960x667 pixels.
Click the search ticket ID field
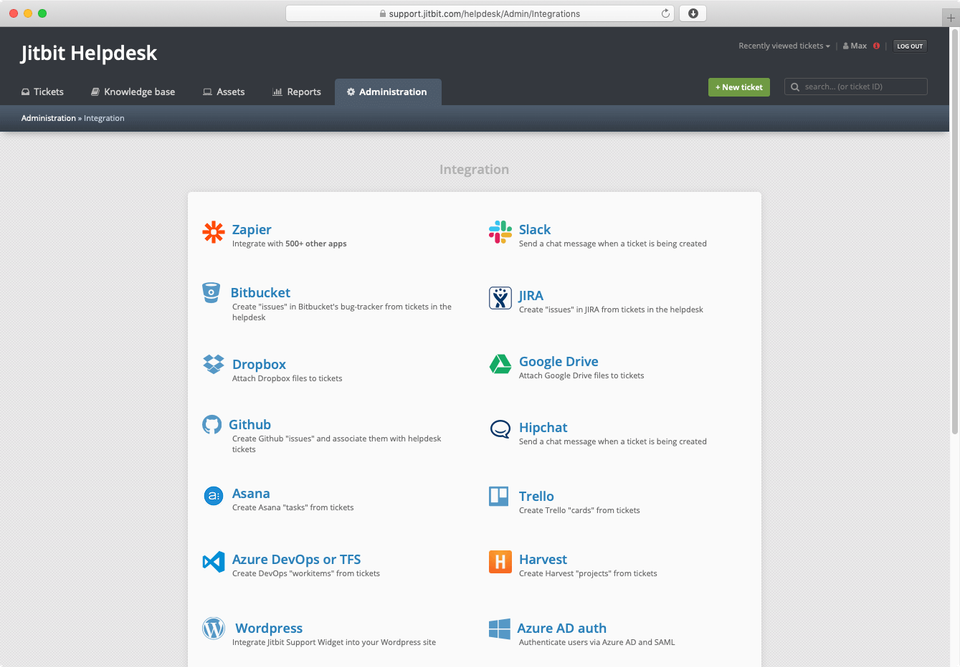855,87
